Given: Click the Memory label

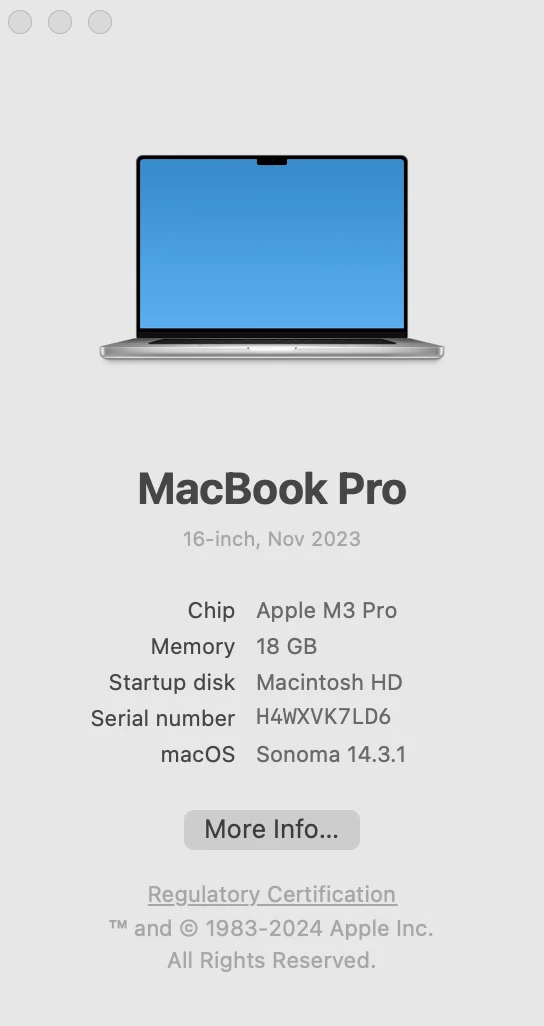Looking at the screenshot, I should tap(192, 646).
